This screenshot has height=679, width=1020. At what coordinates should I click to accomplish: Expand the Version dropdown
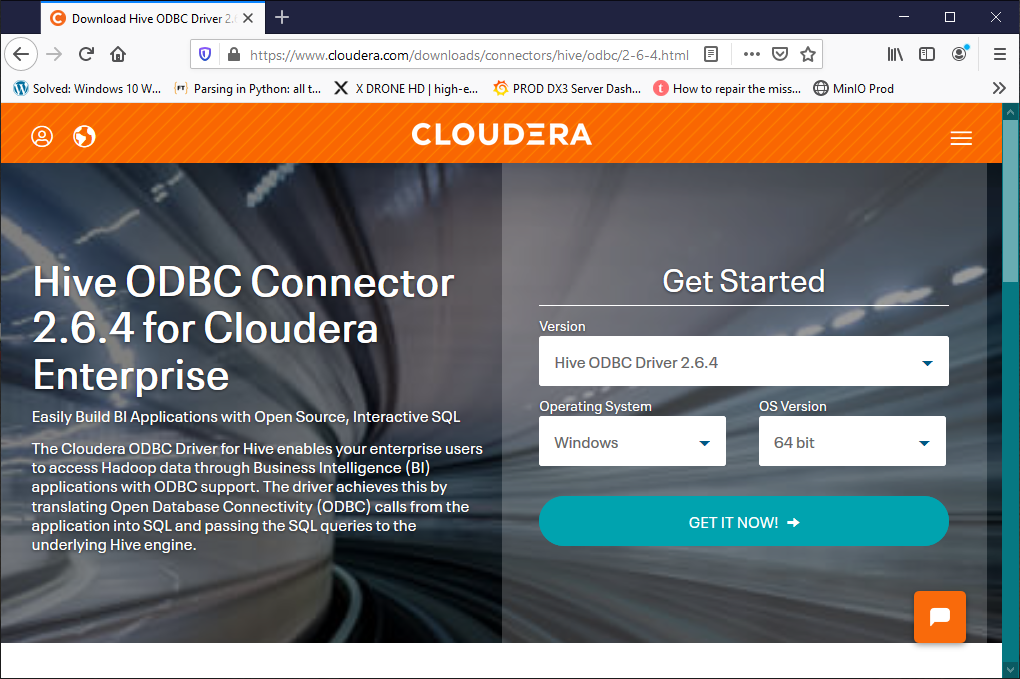(744, 362)
